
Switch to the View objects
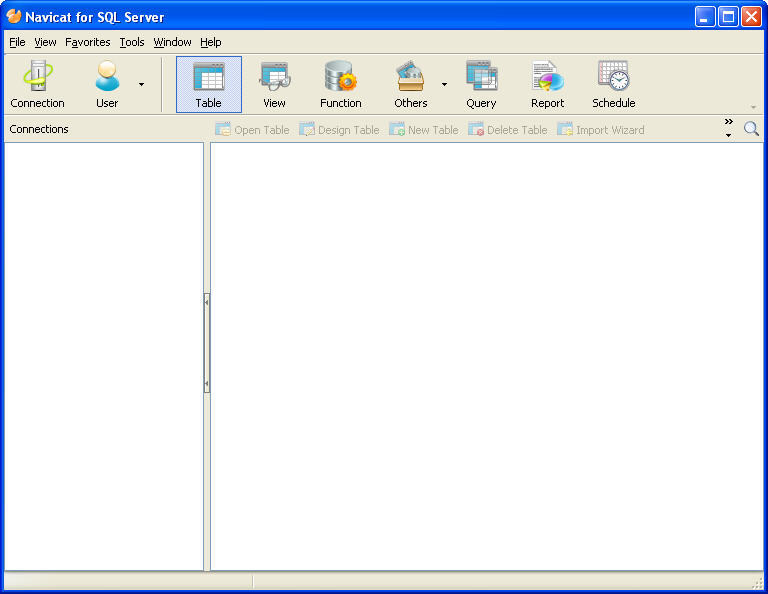[x=274, y=84]
